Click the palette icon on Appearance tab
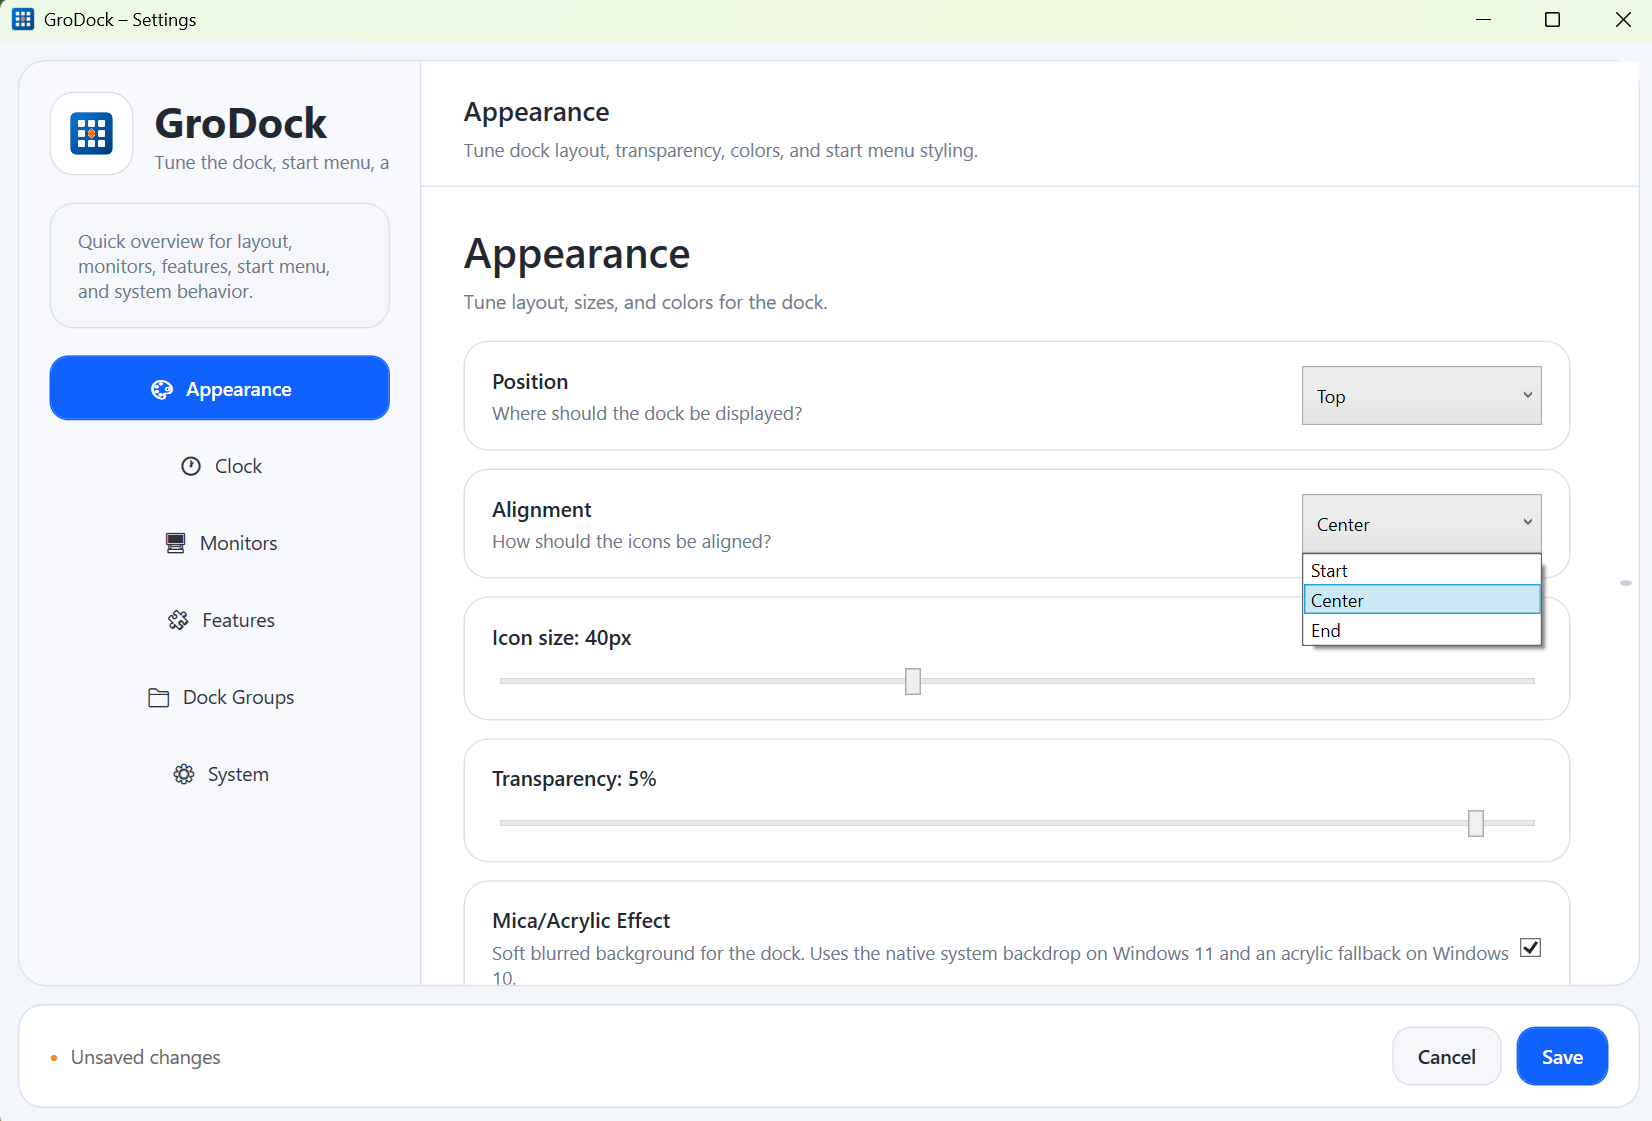 tap(162, 390)
